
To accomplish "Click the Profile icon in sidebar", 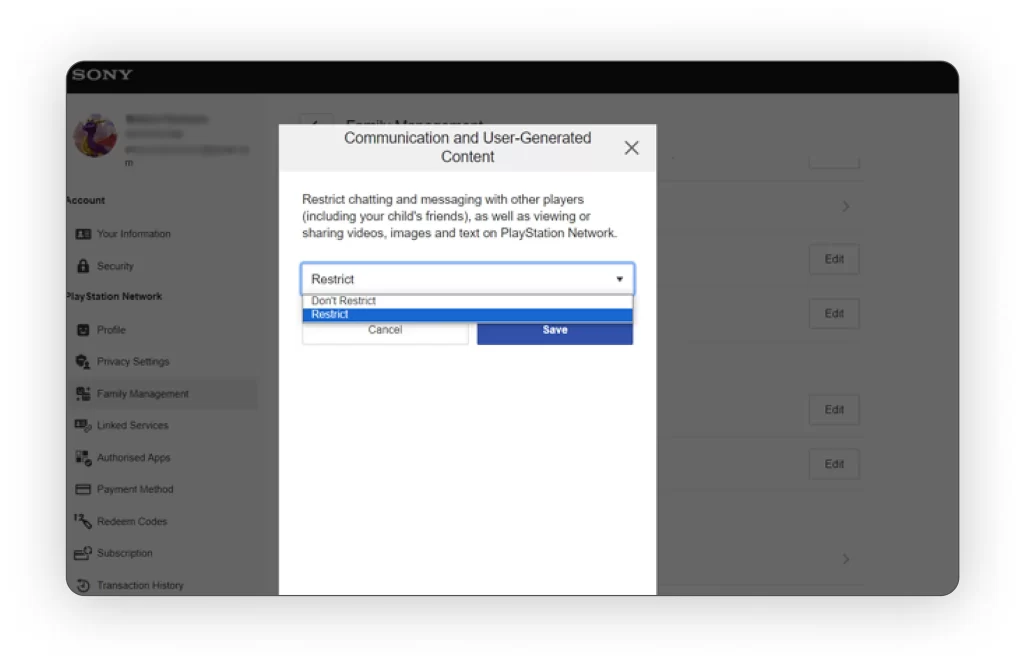I will coord(83,330).
